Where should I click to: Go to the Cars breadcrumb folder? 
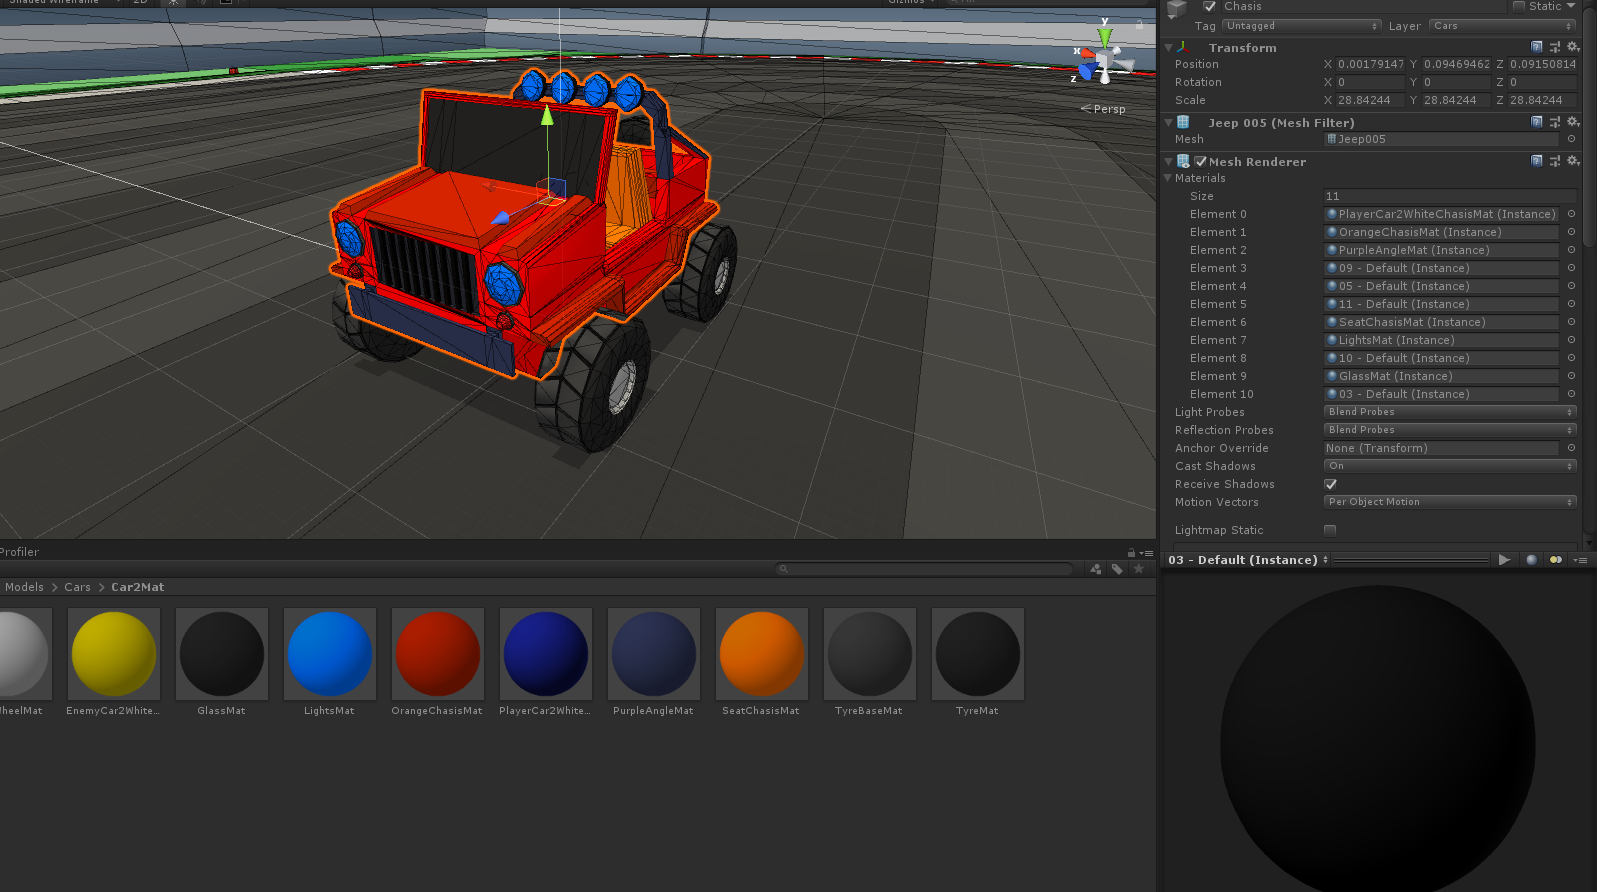coord(77,587)
